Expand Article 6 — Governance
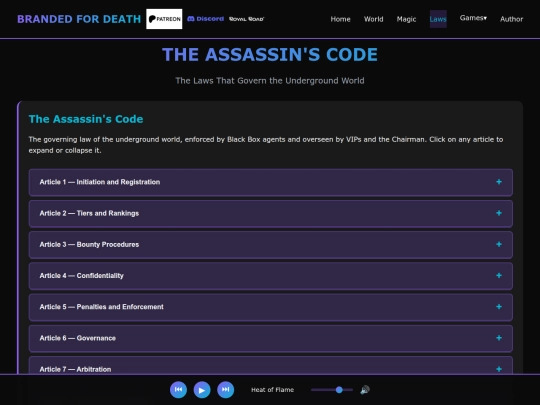540x405 pixels. click(x=271, y=338)
